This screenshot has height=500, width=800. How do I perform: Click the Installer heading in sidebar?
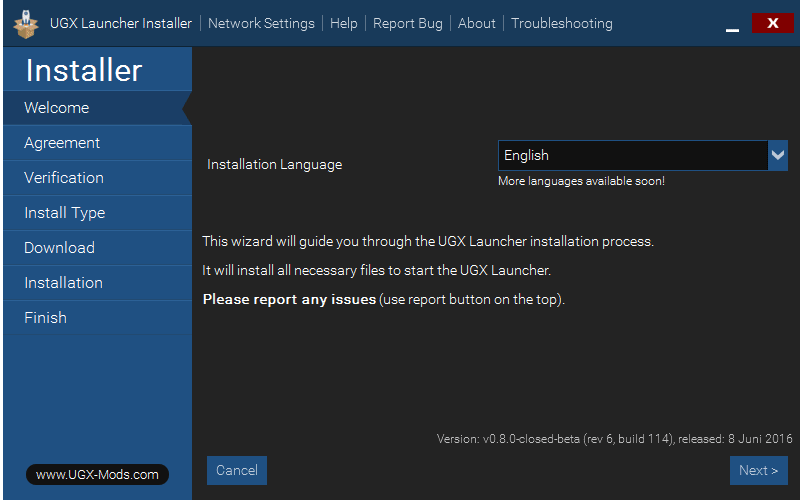point(84,70)
